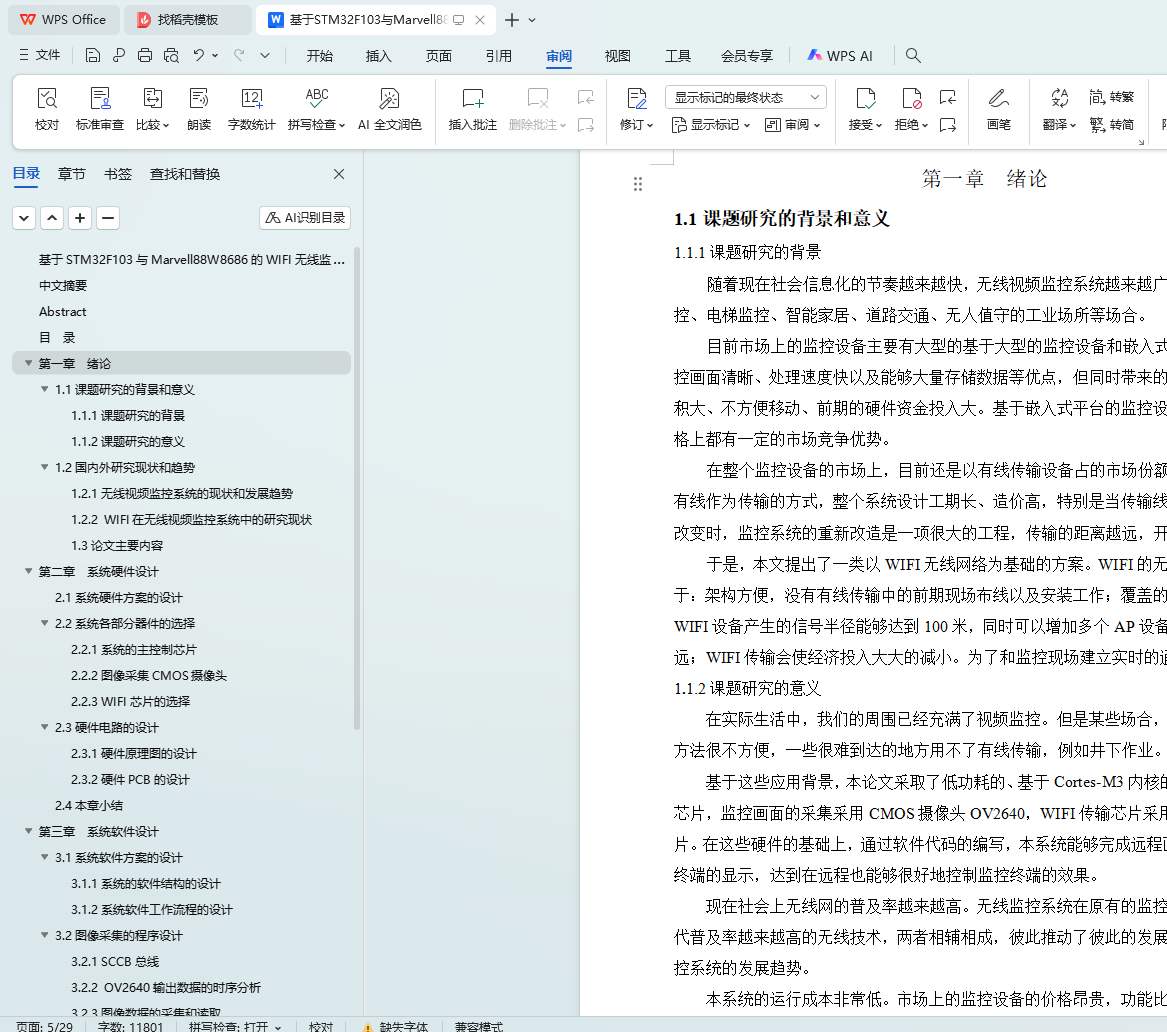Click the 字数: 11801 status bar entry
This screenshot has height=1032, width=1167.
click(x=130, y=1025)
